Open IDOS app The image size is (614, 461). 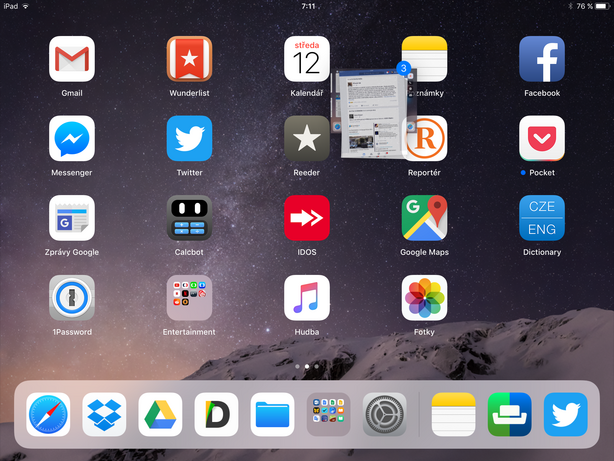coord(307,218)
